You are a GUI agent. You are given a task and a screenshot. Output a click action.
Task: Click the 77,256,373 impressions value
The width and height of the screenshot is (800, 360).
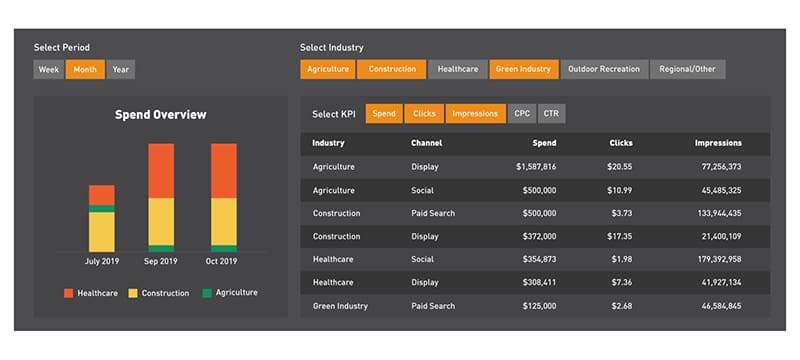721,167
